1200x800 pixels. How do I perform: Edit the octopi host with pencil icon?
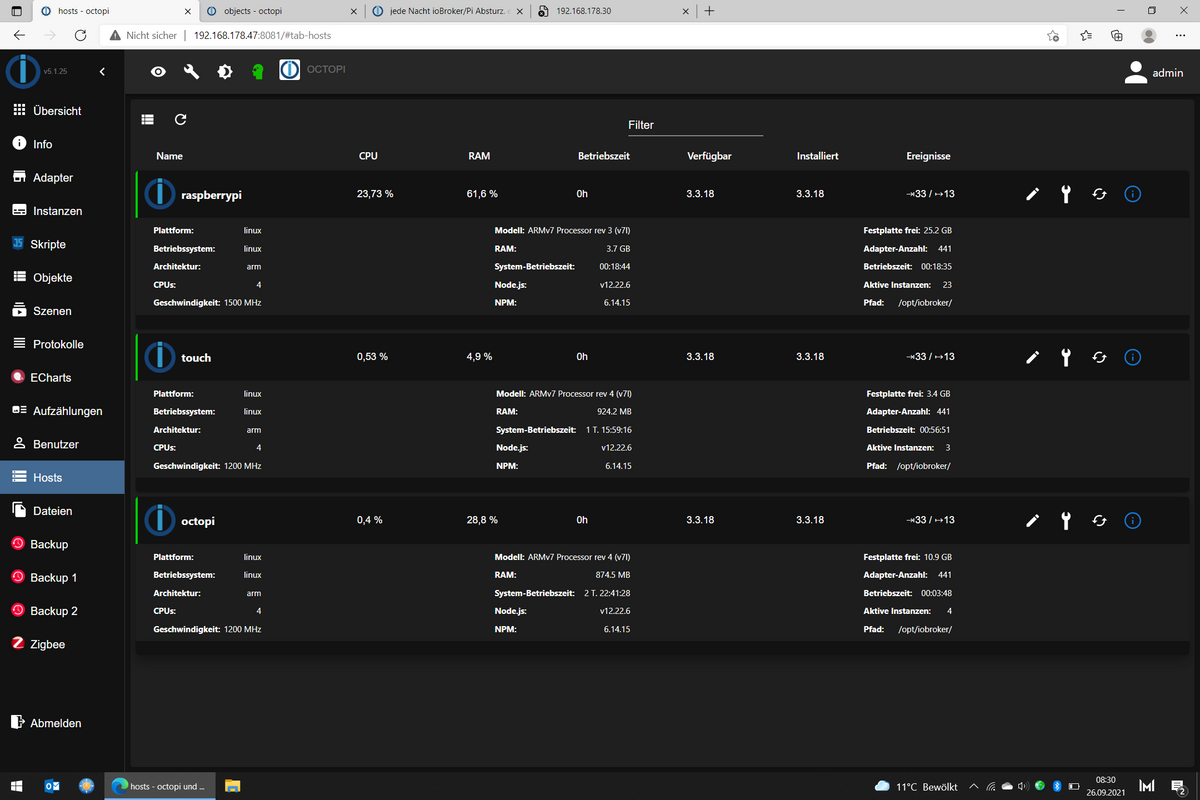coord(1033,520)
